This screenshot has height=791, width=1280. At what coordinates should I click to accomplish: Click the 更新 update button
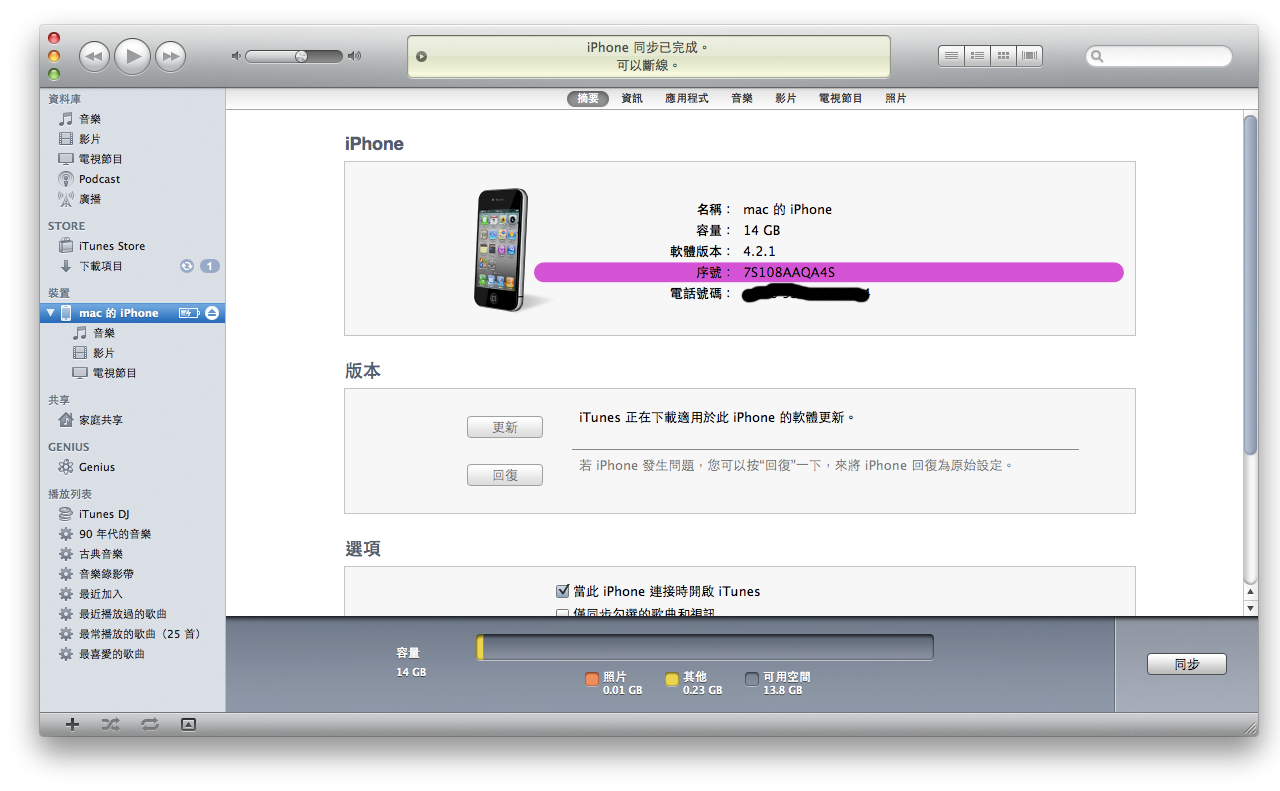point(505,428)
